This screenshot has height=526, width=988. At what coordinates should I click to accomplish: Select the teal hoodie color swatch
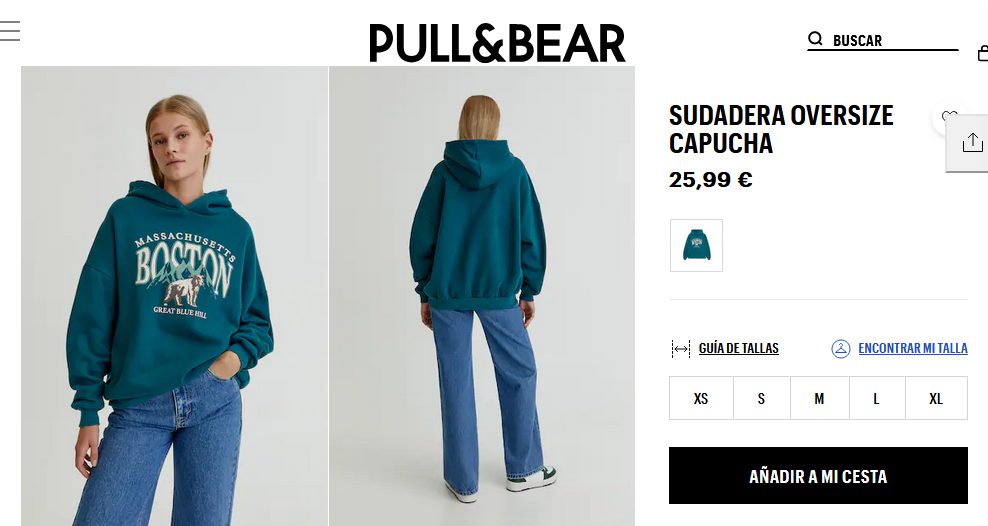coord(696,246)
